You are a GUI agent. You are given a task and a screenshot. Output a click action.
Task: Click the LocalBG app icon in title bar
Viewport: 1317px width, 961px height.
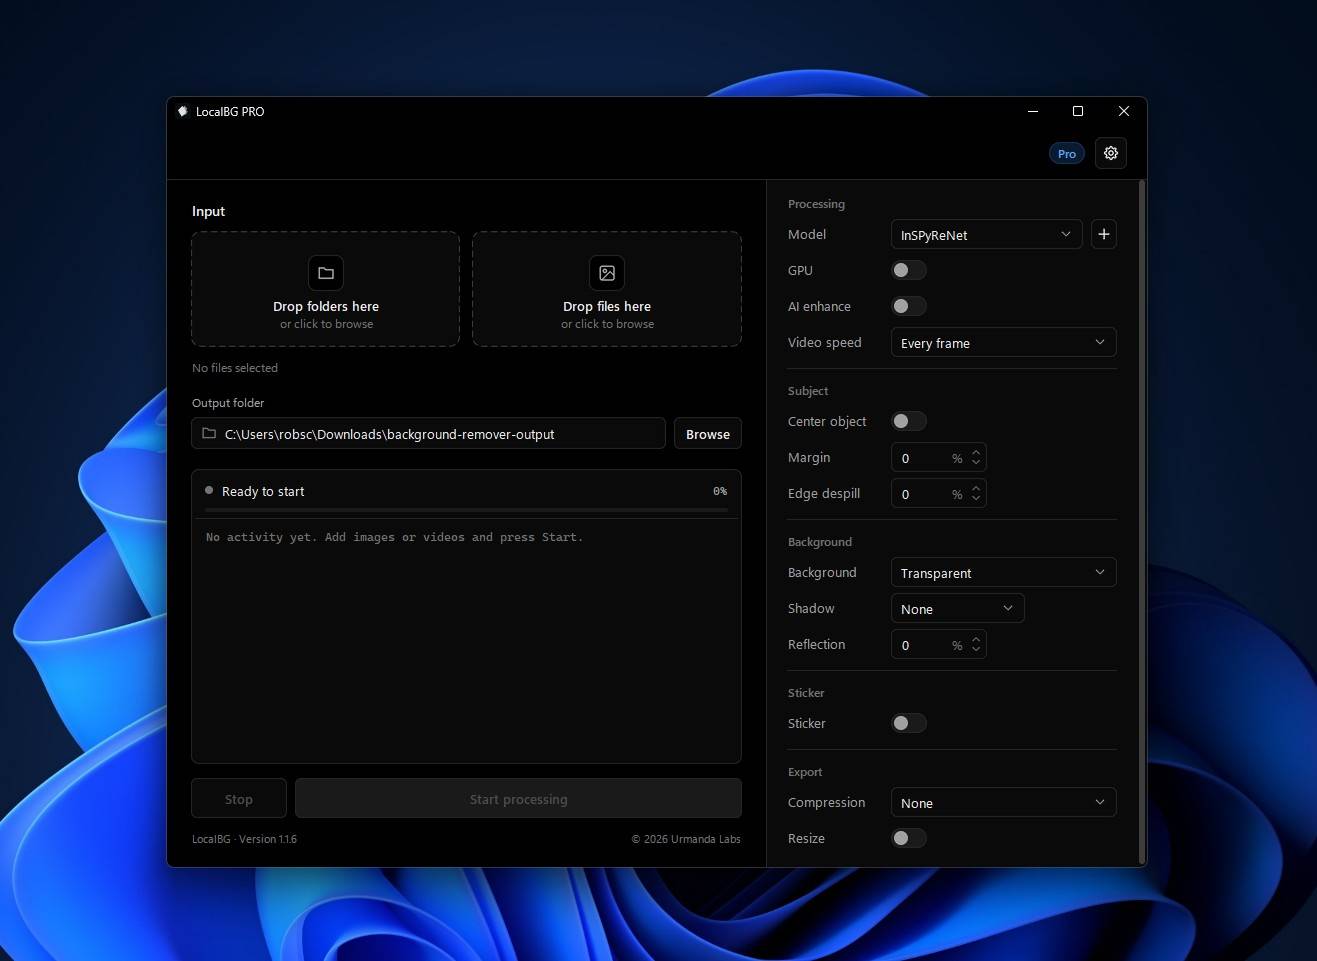[x=183, y=111]
